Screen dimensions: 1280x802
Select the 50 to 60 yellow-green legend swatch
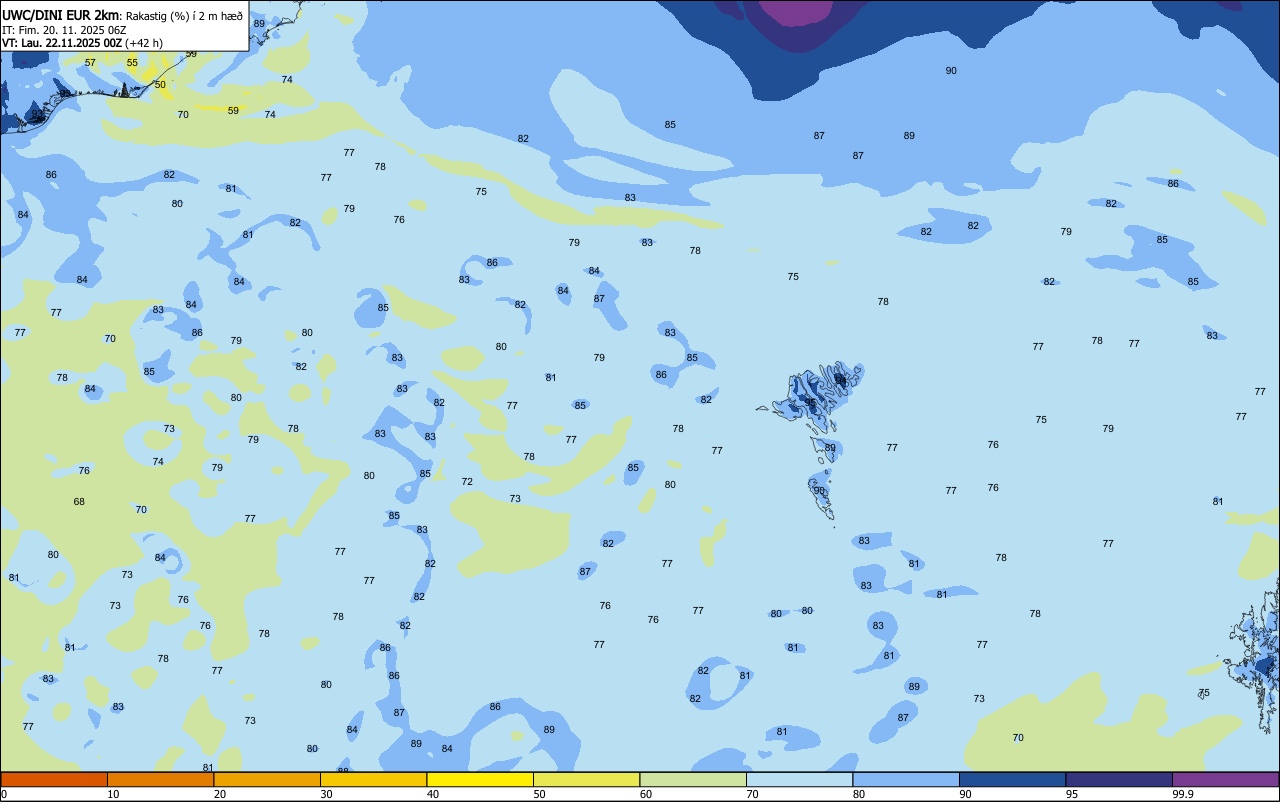[586, 779]
